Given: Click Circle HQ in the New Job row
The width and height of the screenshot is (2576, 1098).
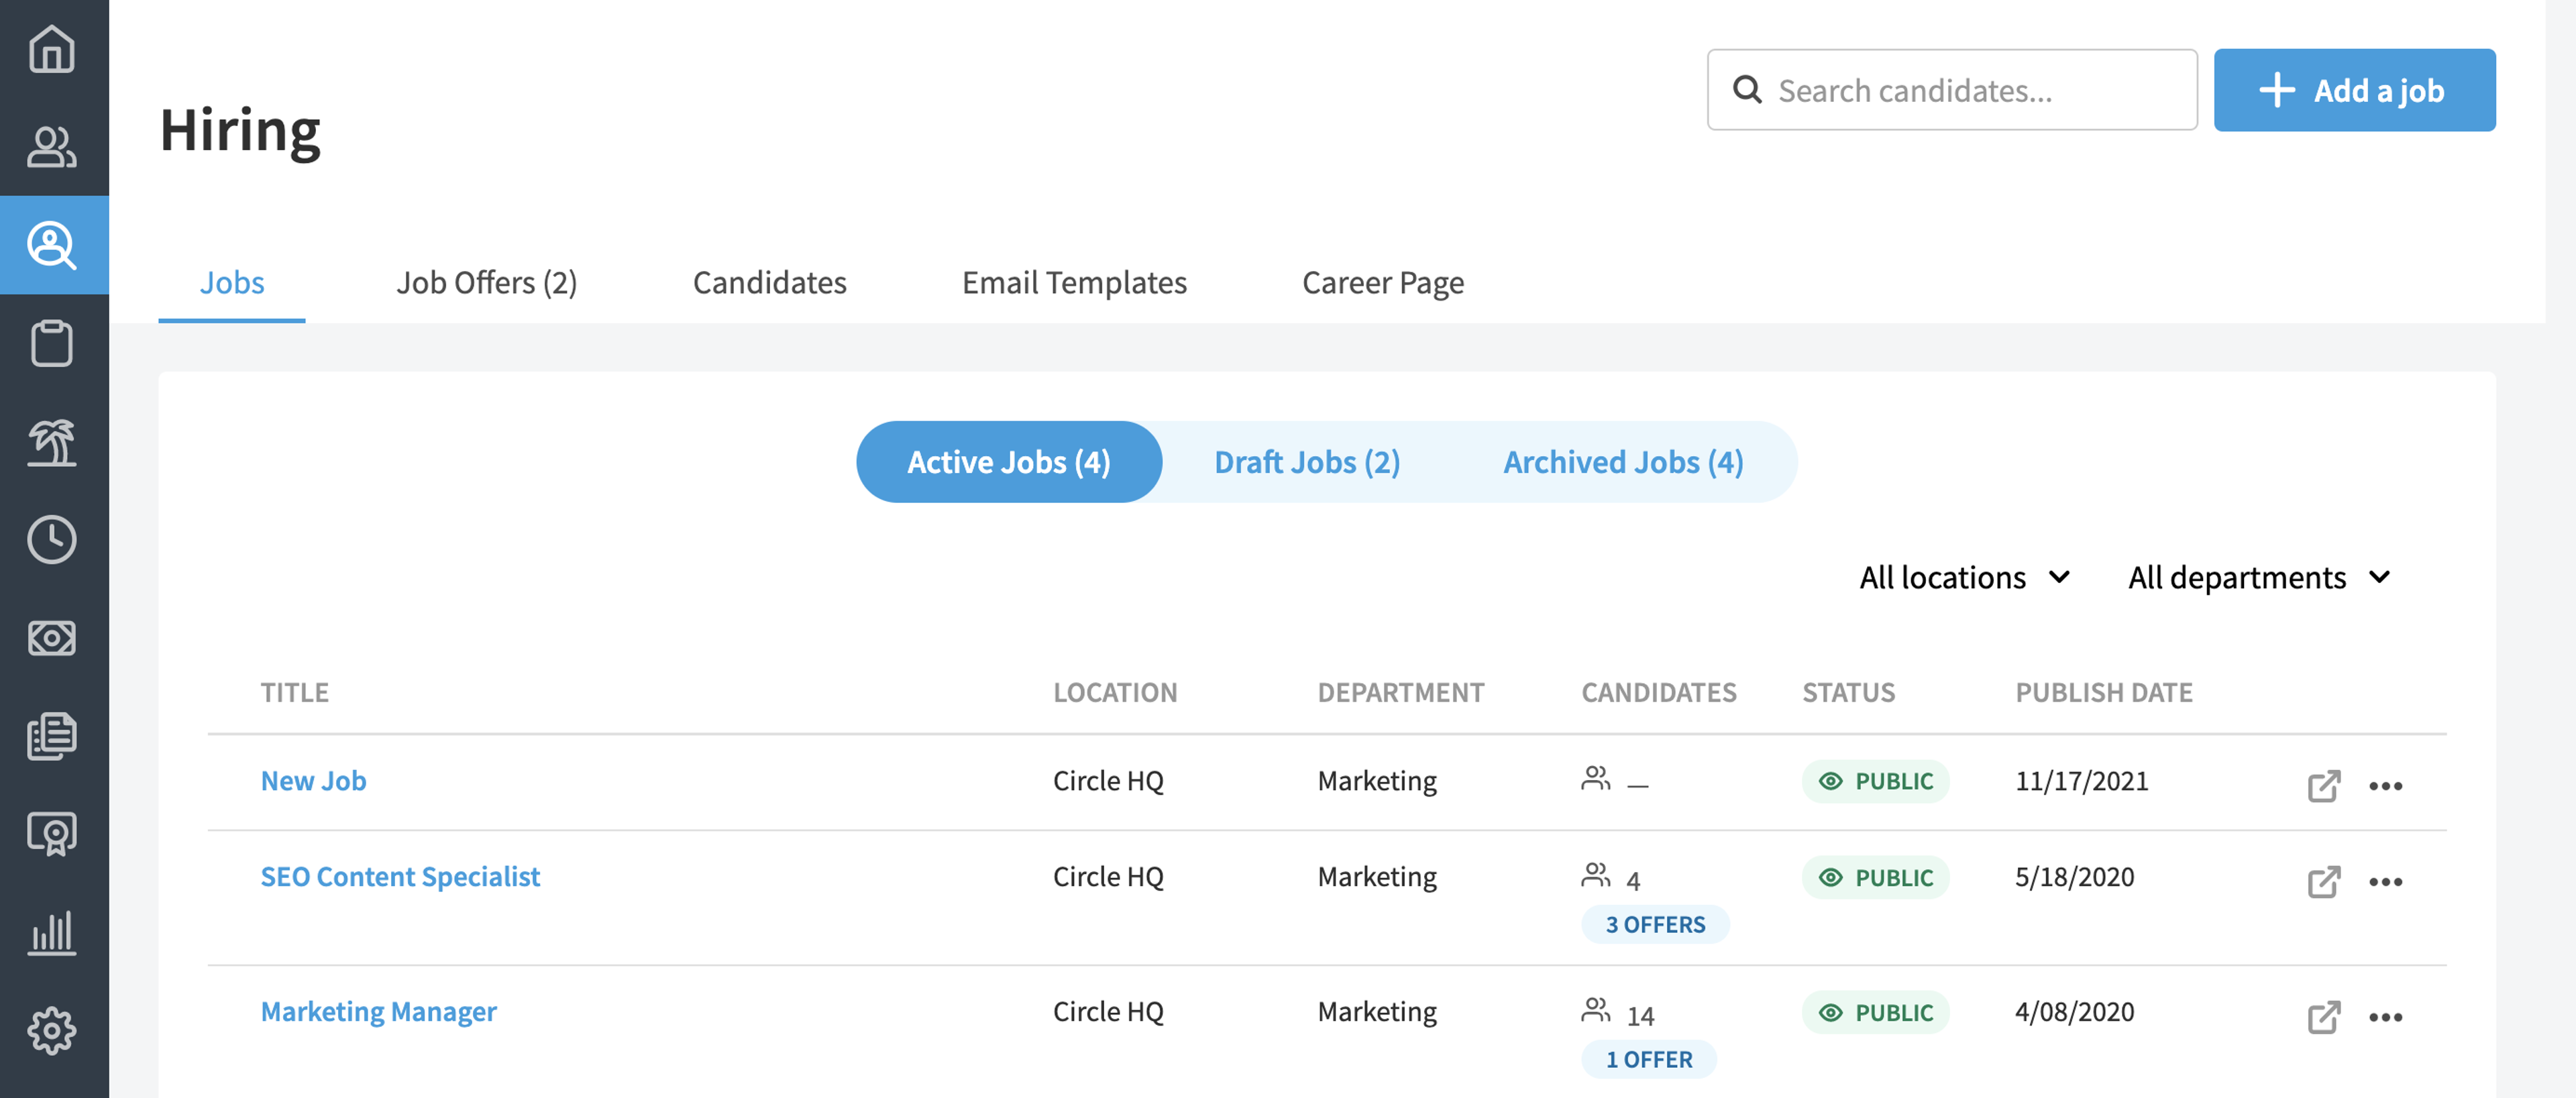Looking at the screenshot, I should pos(1108,781).
